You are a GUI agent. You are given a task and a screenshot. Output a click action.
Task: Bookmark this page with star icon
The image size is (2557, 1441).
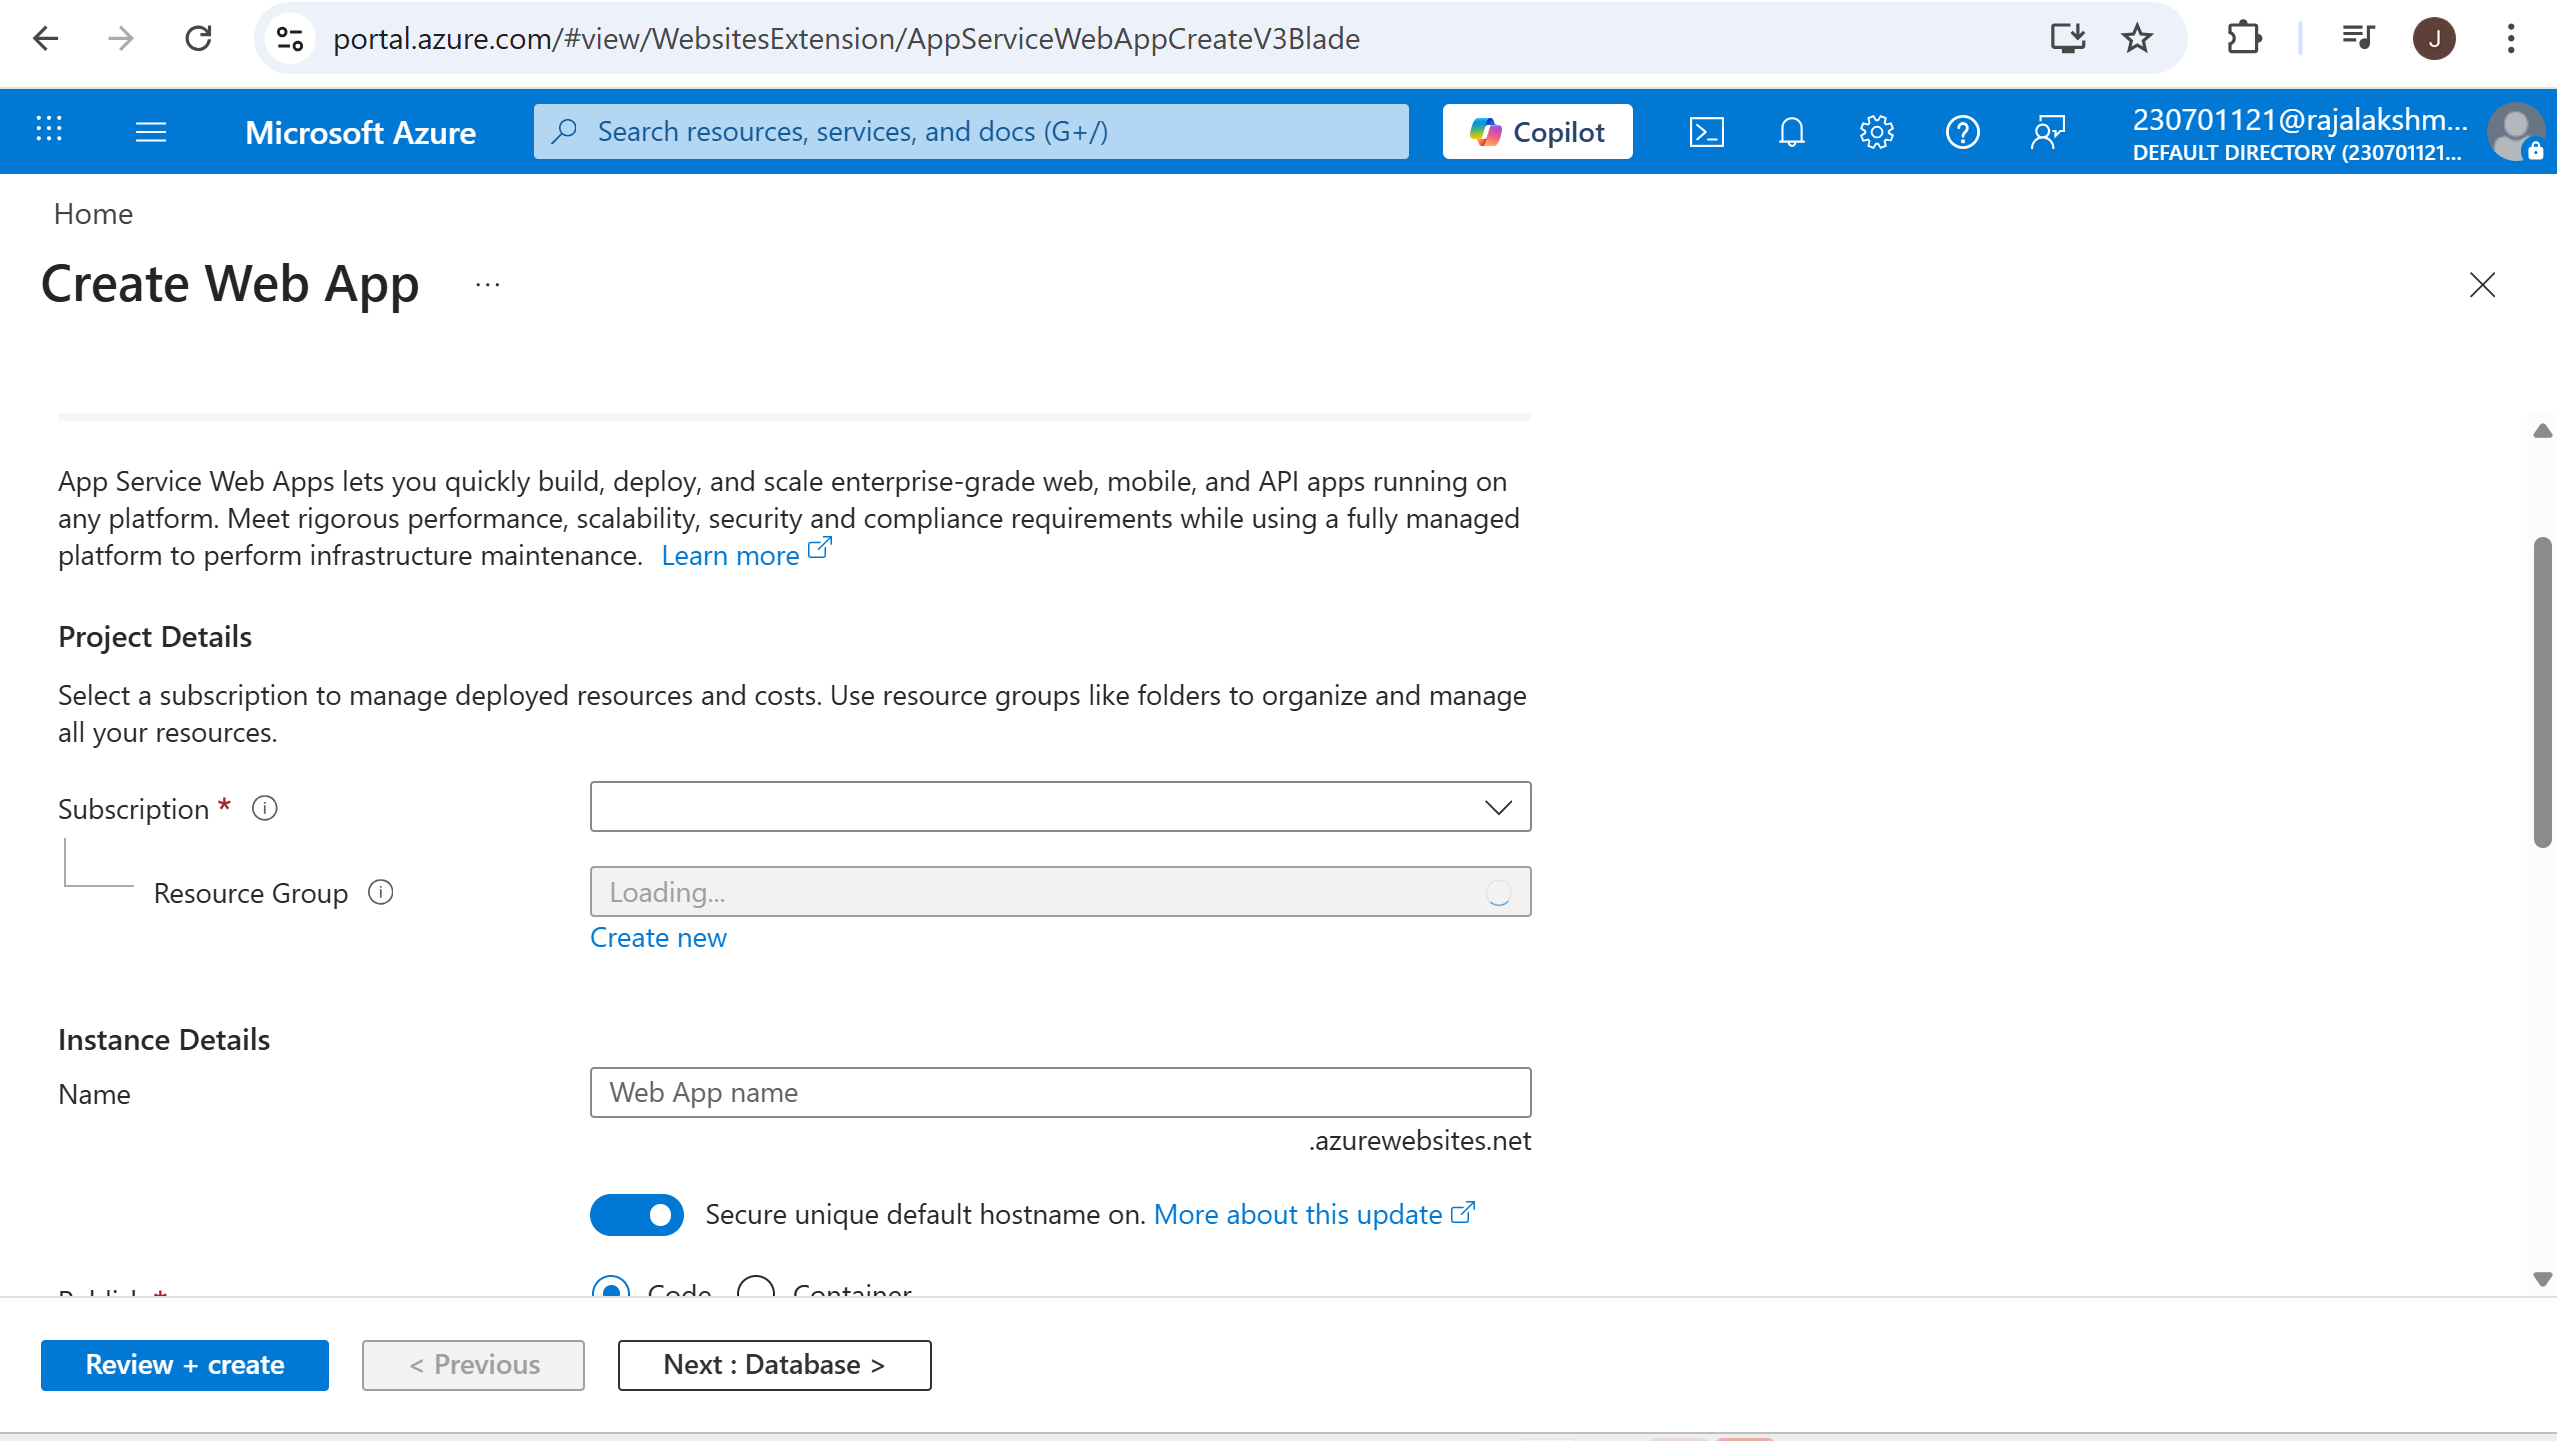click(x=2137, y=39)
